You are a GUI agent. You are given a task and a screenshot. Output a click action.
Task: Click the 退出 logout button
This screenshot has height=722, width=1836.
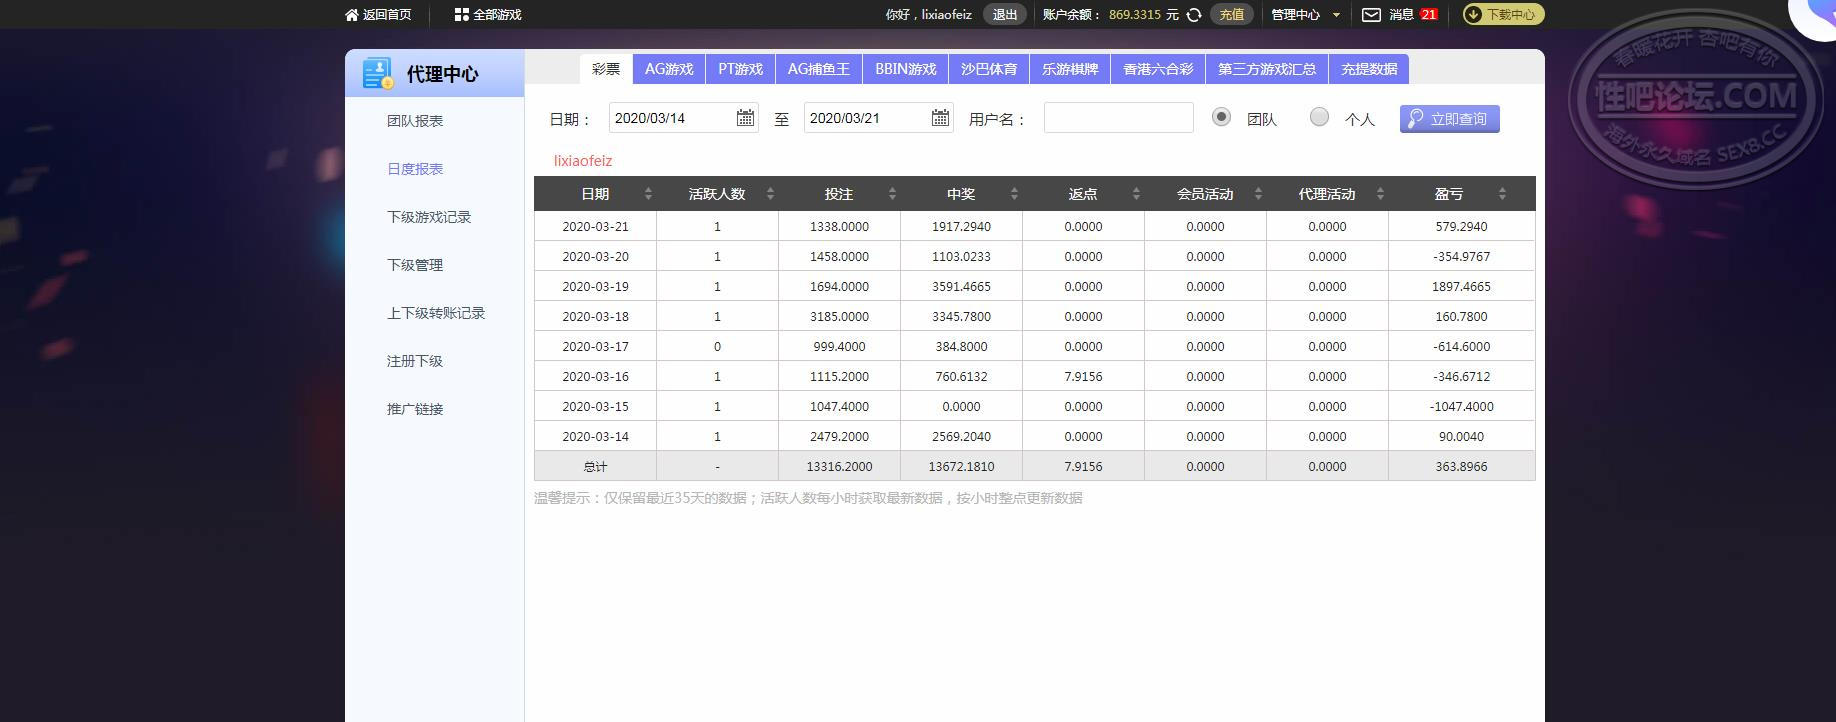1005,15
